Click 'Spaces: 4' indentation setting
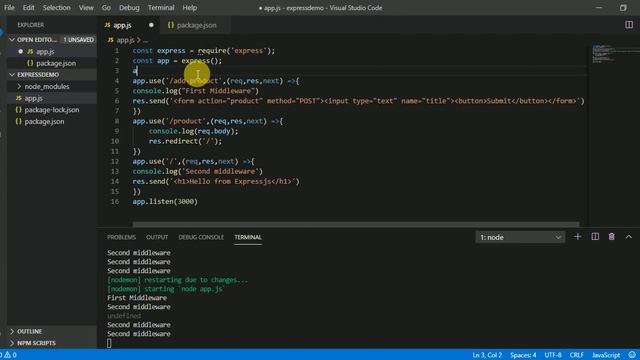Screen dimensions: 640x360 (x=523, y=355)
